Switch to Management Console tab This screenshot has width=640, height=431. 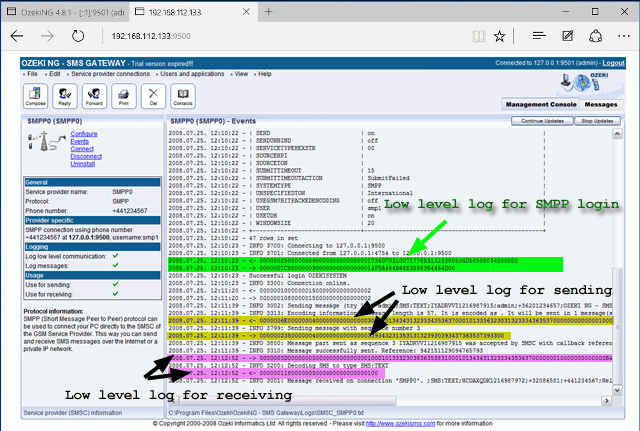[x=541, y=104]
